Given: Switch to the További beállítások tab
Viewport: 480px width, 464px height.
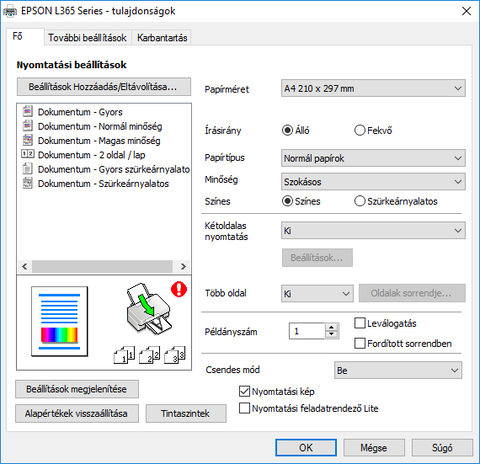Looking at the screenshot, I should pyautogui.click(x=87, y=38).
